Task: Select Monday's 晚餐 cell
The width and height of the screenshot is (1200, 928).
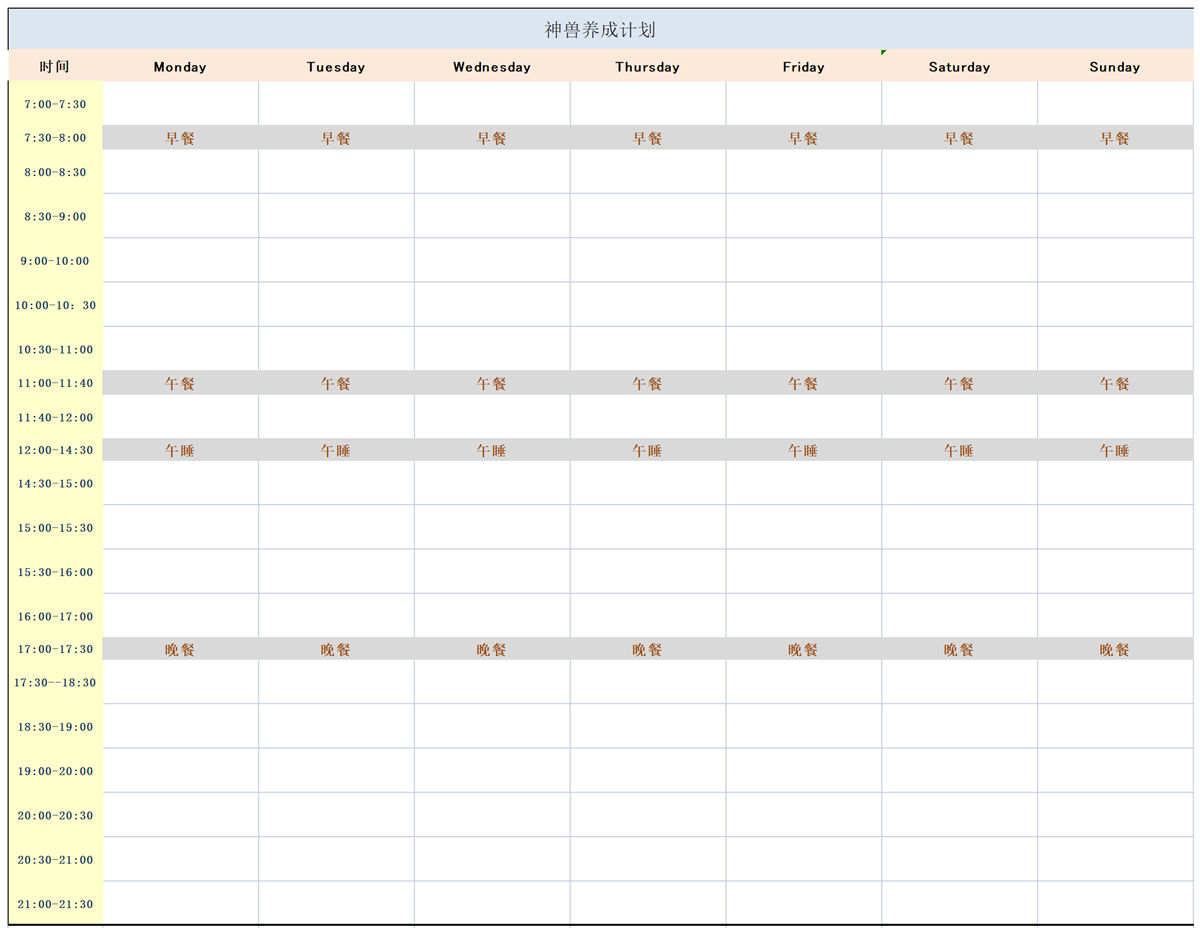Action: tap(180, 649)
